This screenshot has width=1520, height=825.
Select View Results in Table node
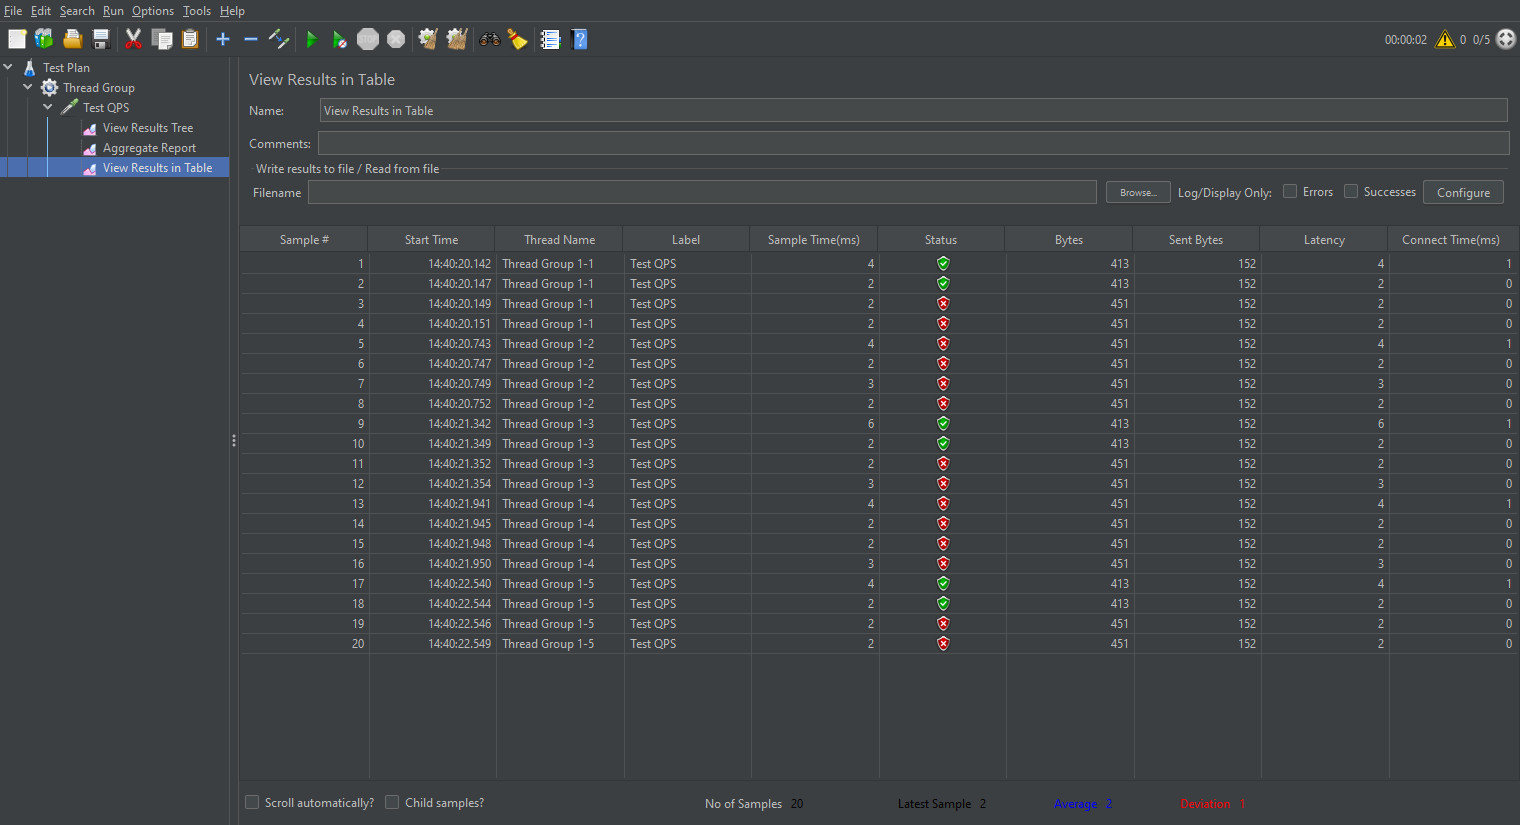(x=157, y=168)
